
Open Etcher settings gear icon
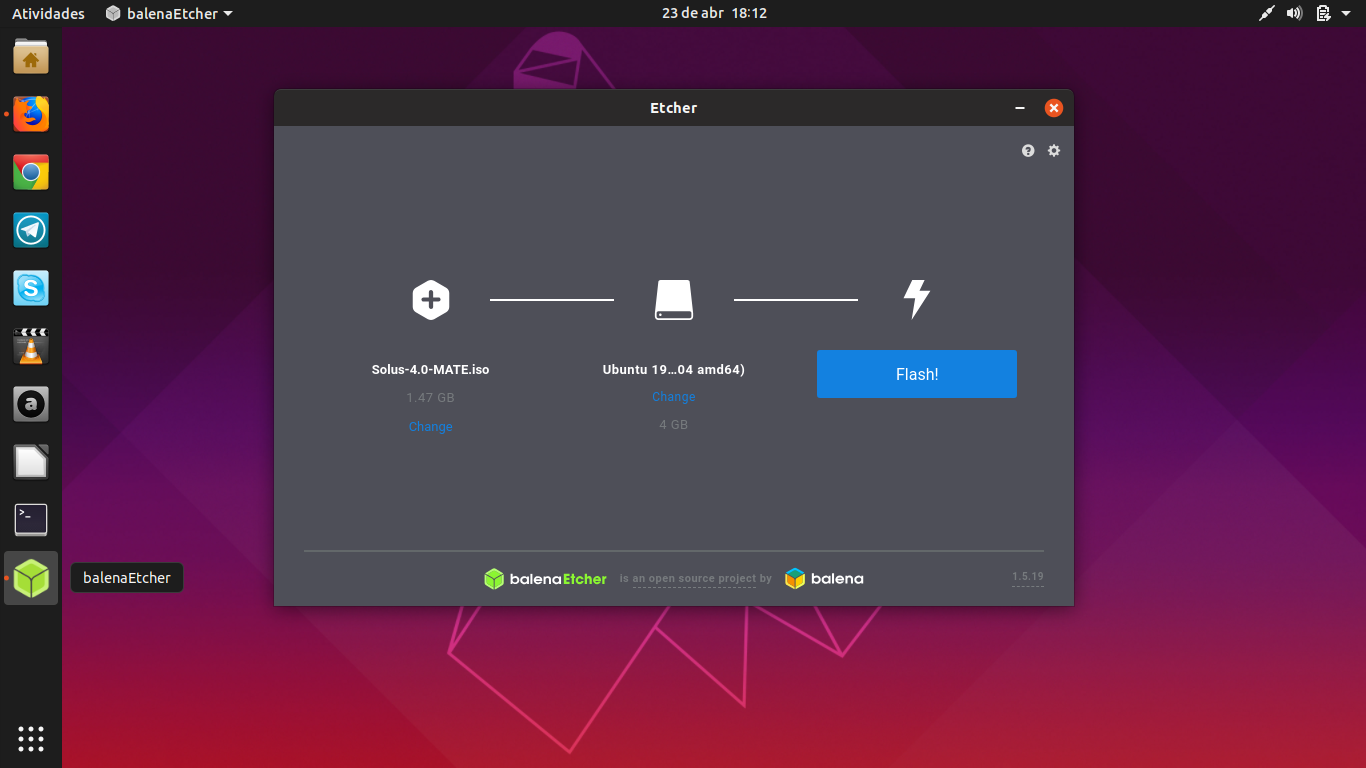pyautogui.click(x=1054, y=151)
